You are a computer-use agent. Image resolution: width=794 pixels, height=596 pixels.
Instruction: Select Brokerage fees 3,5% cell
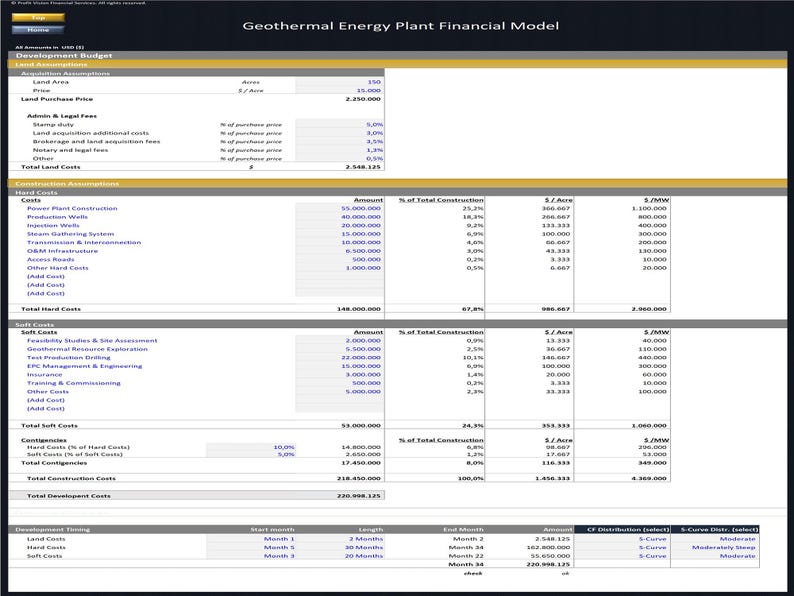click(x=339, y=141)
